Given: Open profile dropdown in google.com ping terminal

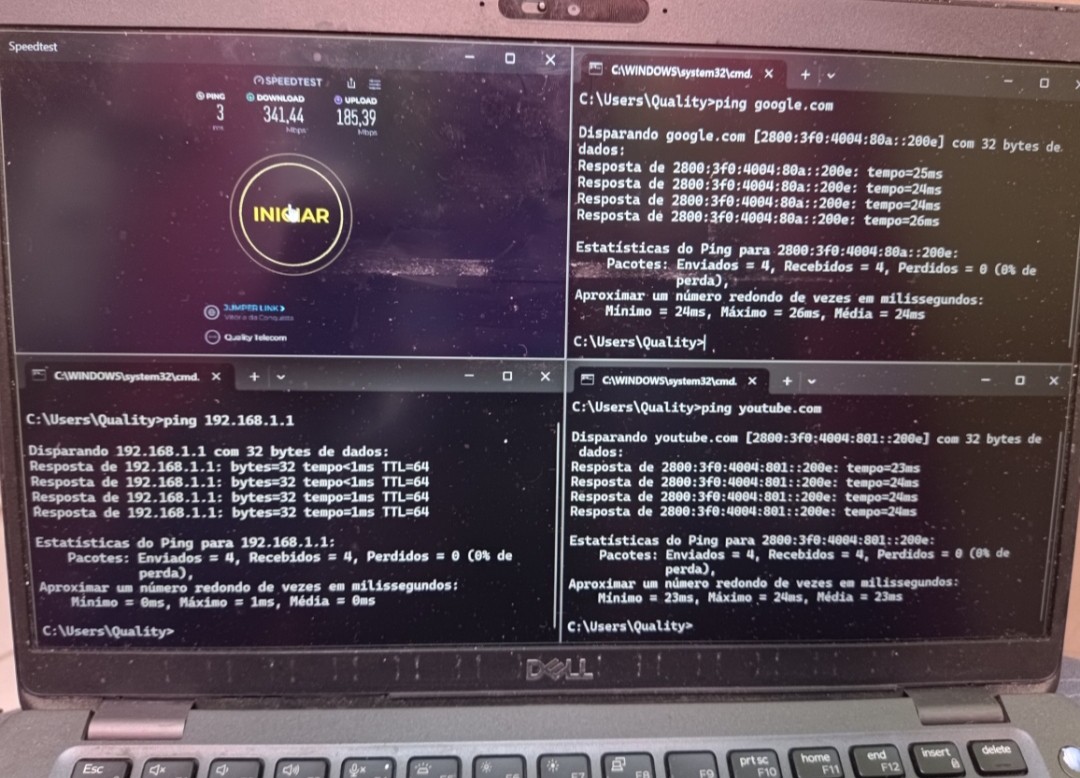Looking at the screenshot, I should [831, 75].
